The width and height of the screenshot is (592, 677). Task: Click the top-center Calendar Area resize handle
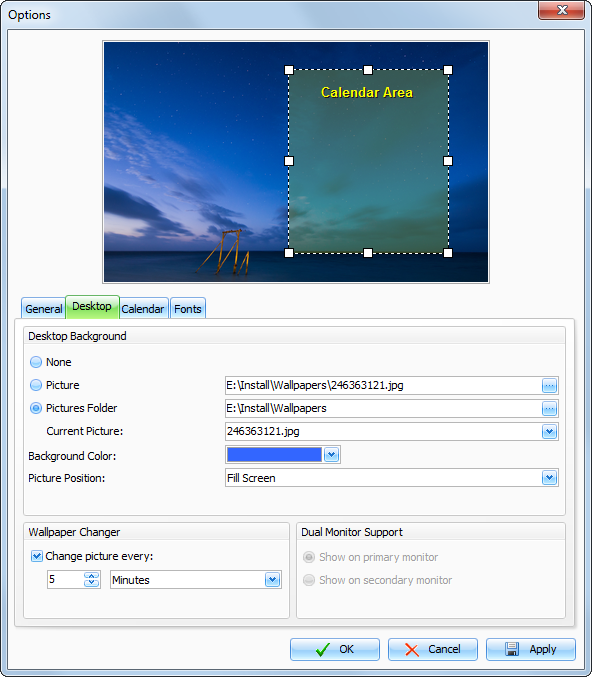[x=368, y=70]
